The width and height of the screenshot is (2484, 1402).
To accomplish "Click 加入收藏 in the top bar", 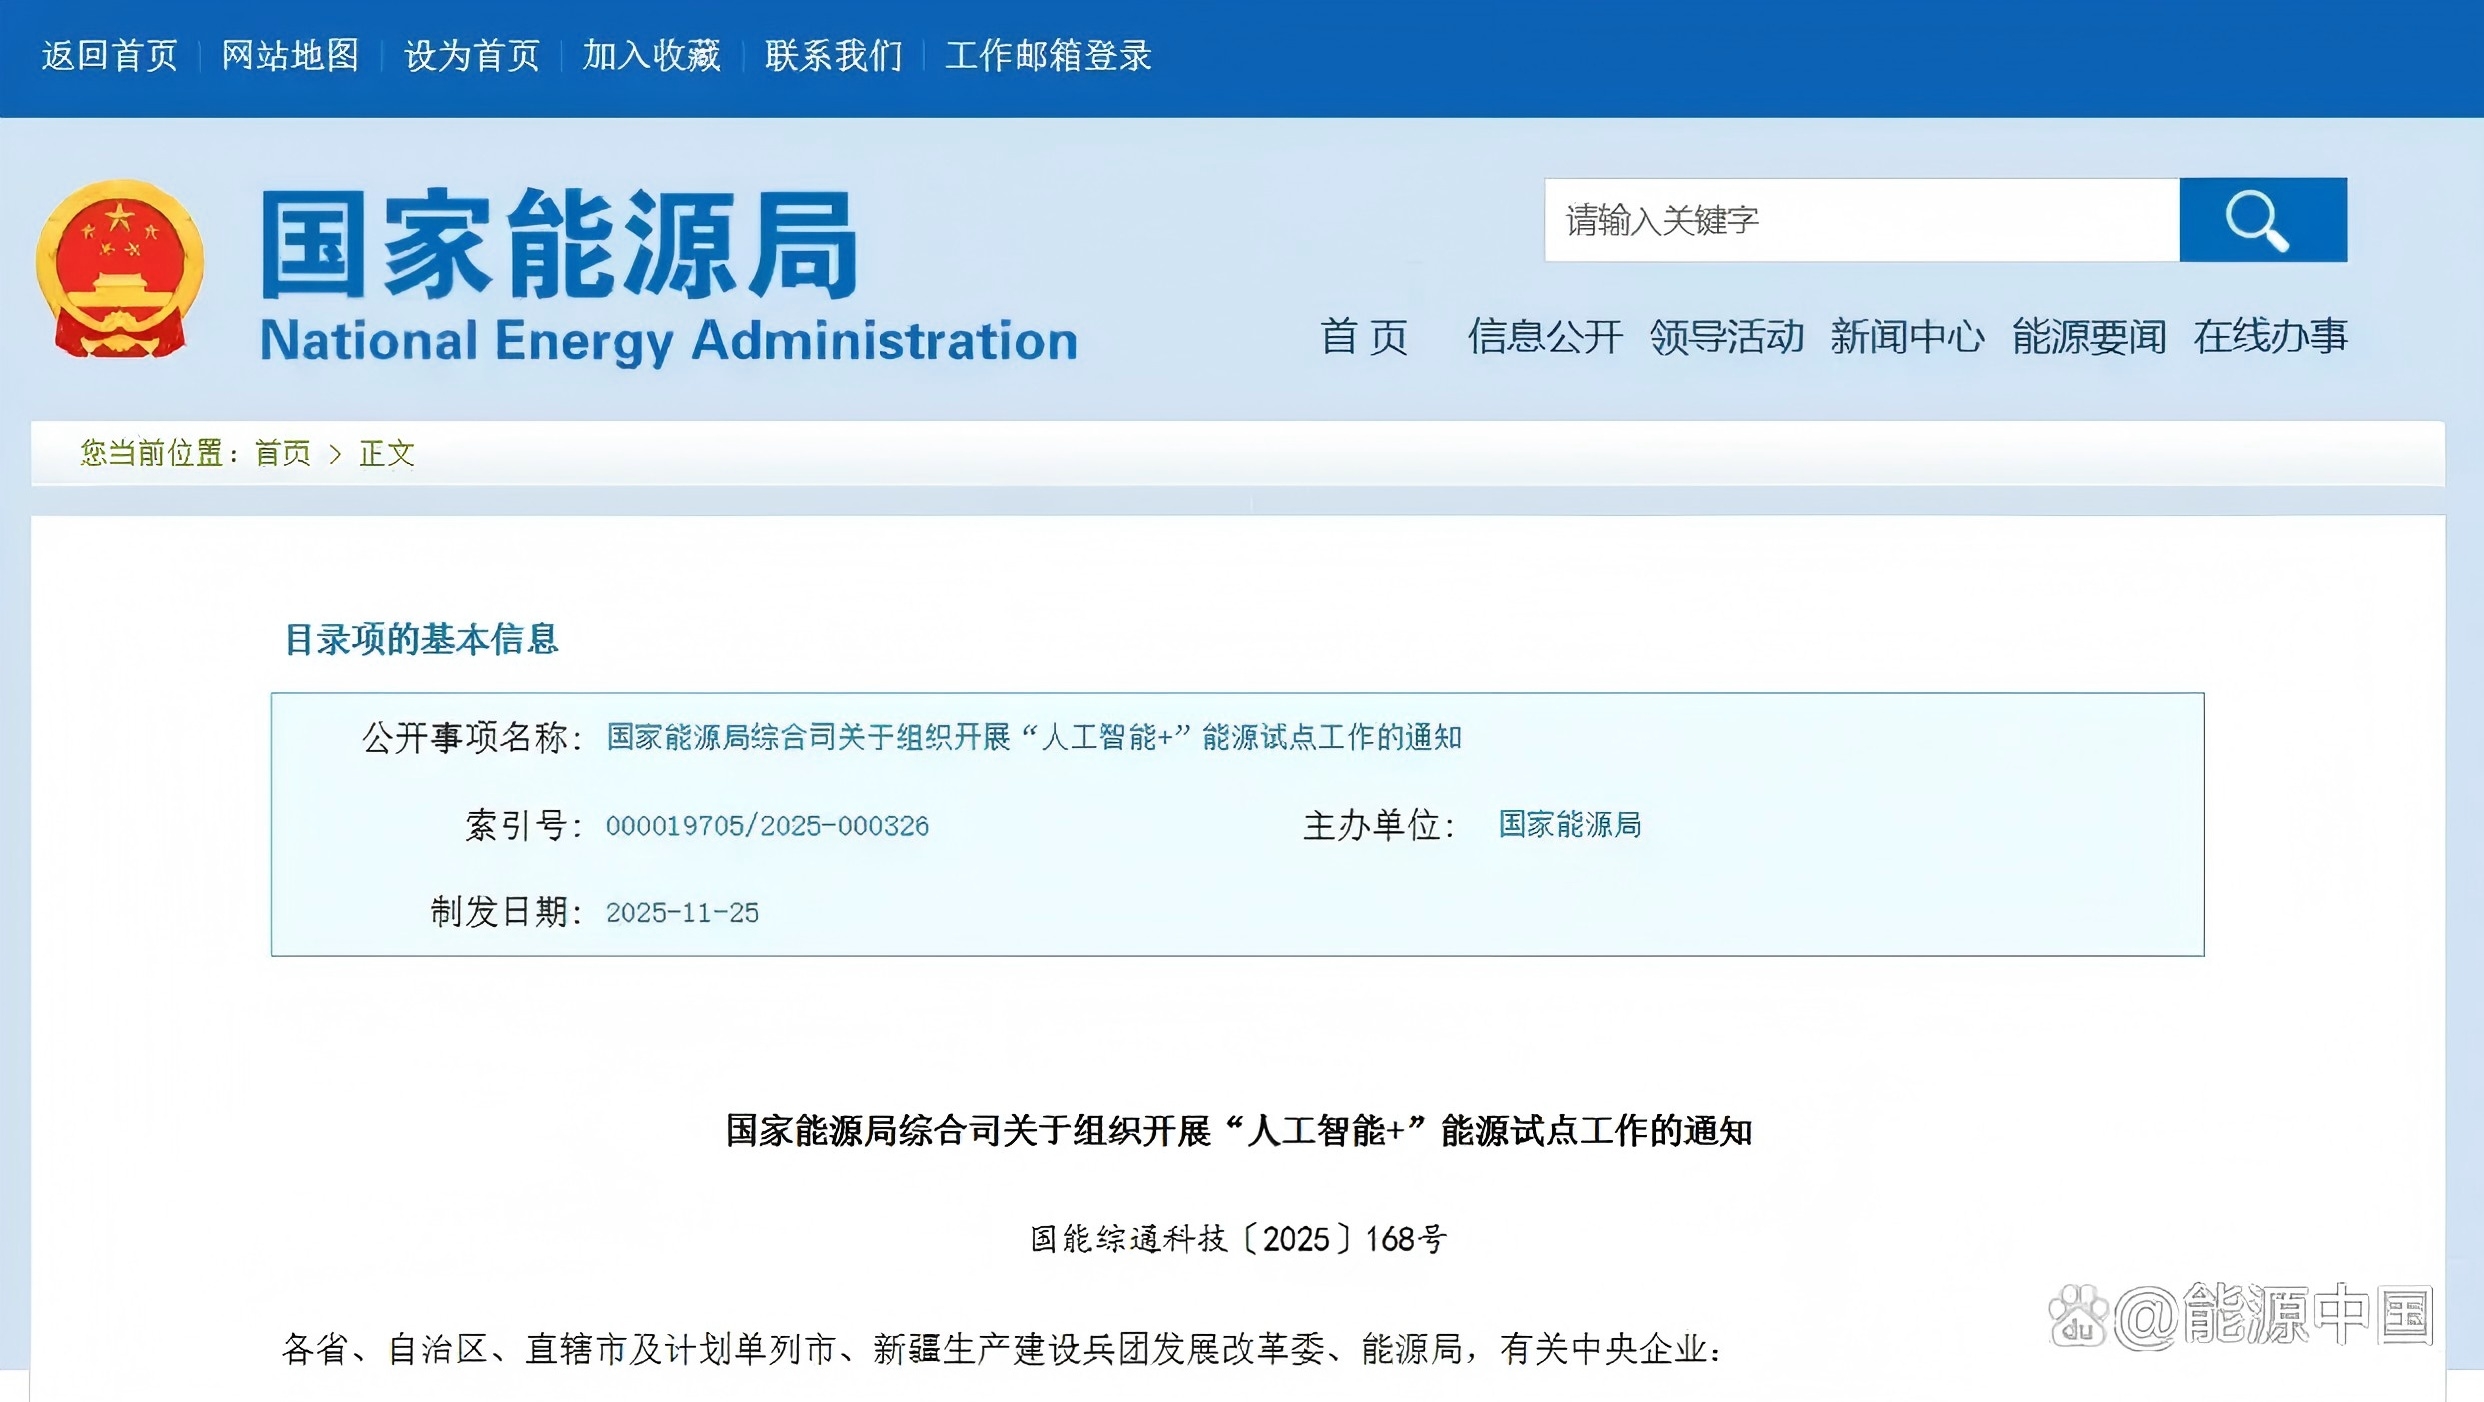I will point(652,55).
